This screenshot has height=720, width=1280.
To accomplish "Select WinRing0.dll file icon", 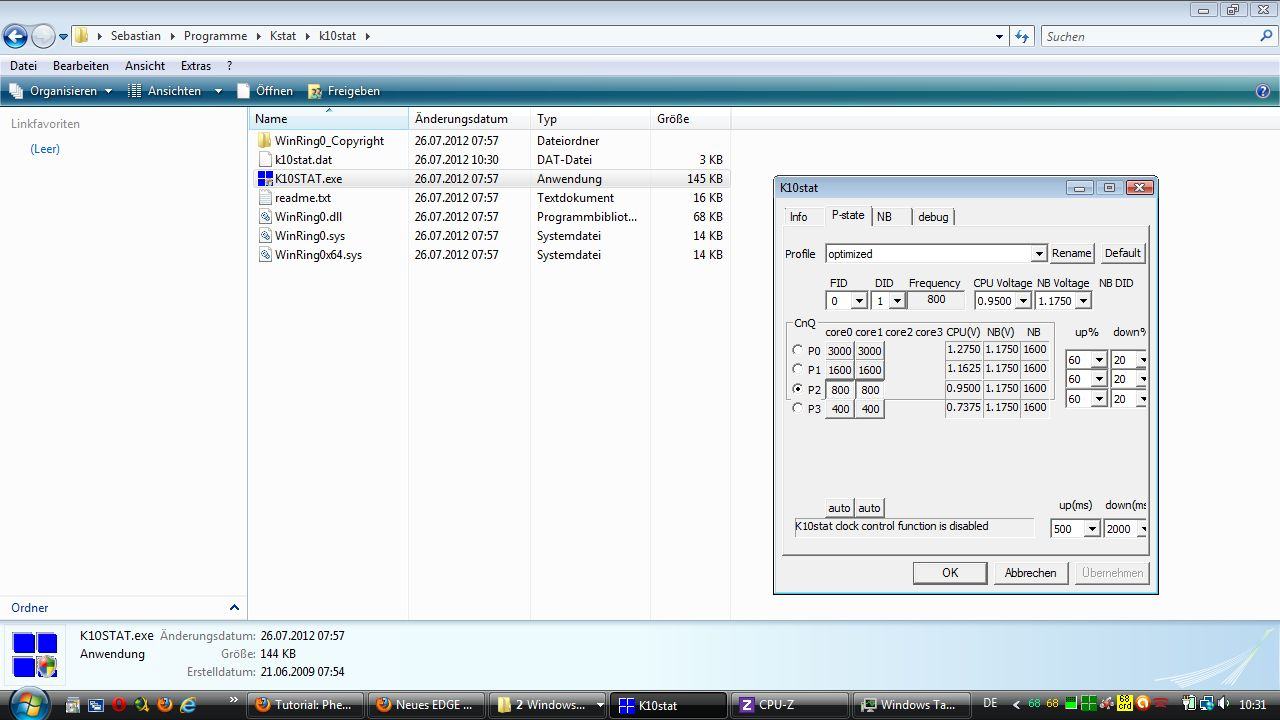I will click(x=265, y=216).
